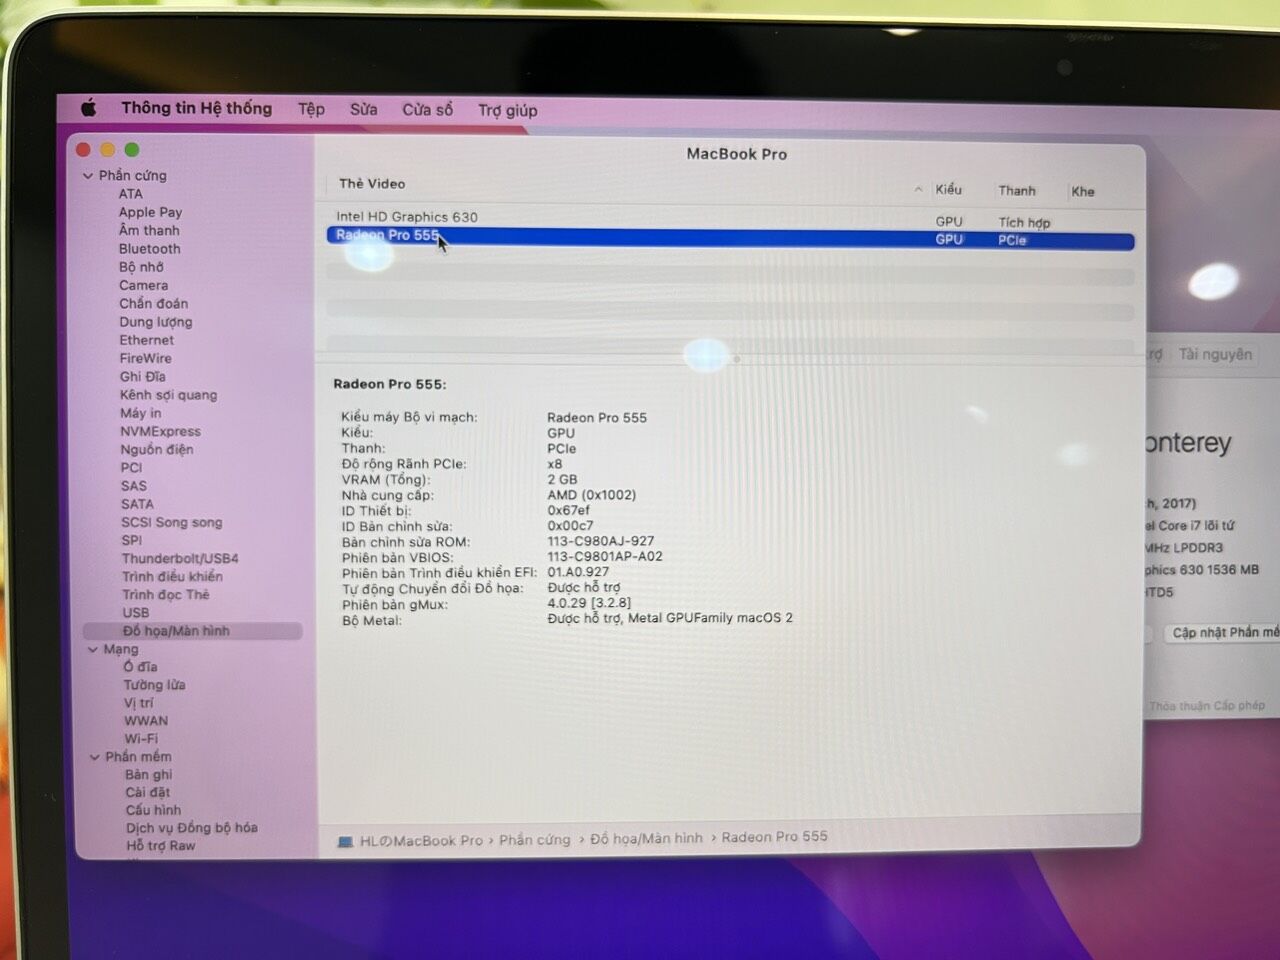Sort by the Kiểu column header

coord(949,190)
